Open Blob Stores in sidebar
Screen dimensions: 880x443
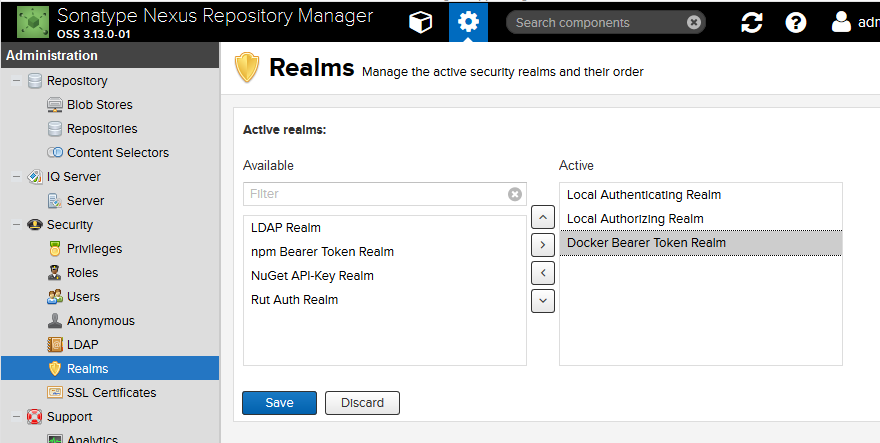click(99, 105)
